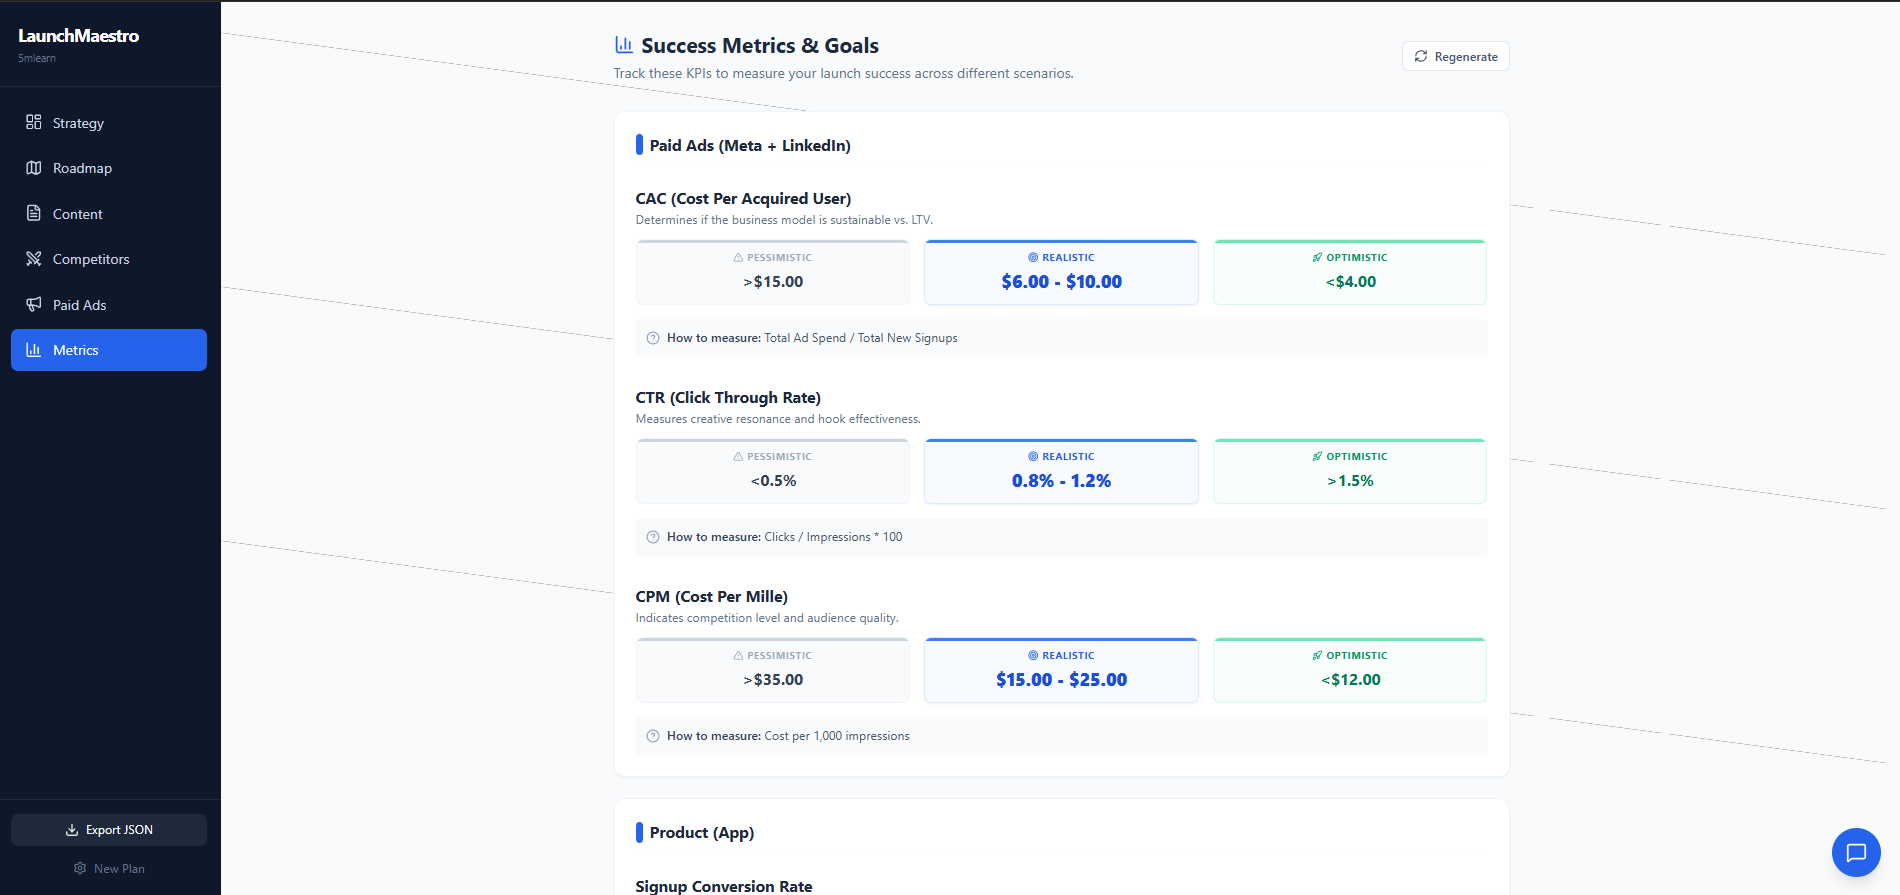Select the CTR optimistic >1.5% card
The height and width of the screenshot is (895, 1900).
[x=1349, y=471]
